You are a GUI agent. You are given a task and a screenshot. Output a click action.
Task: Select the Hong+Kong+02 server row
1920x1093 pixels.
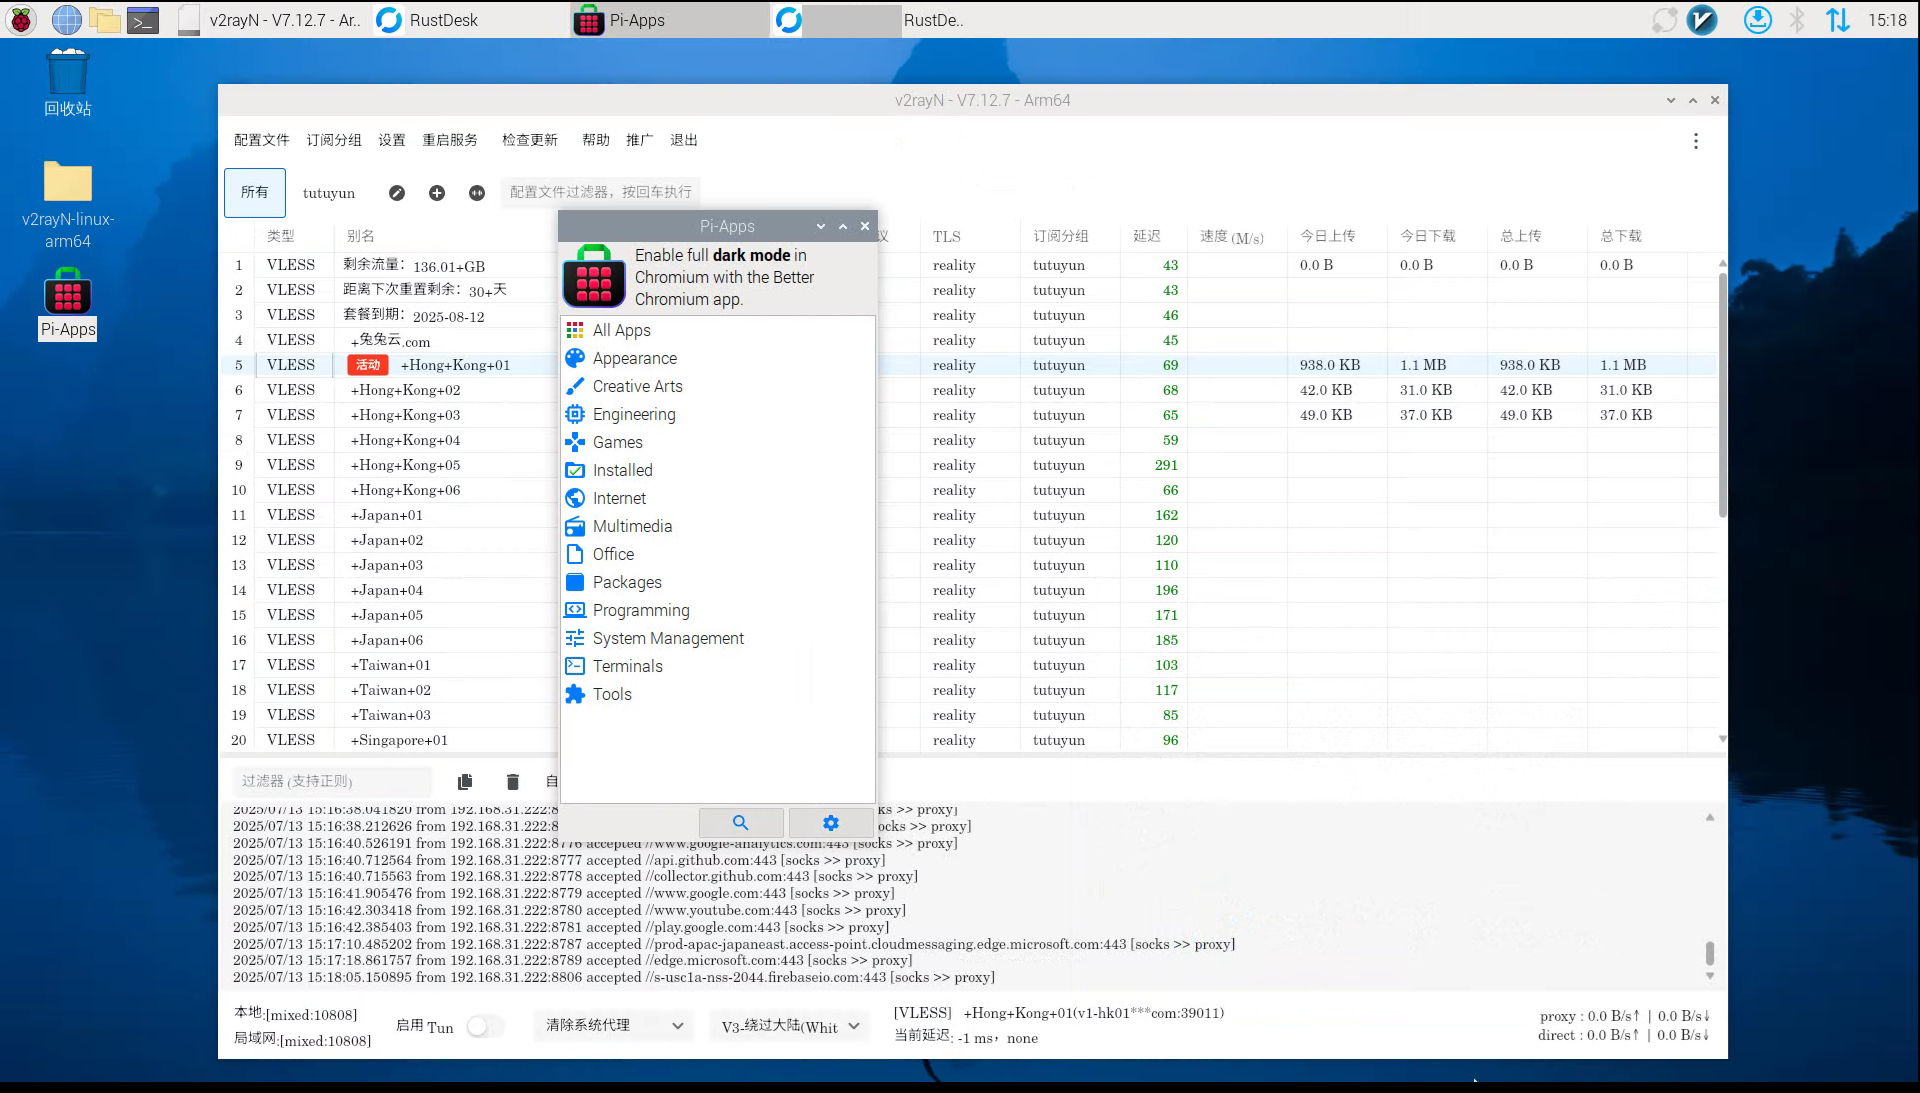[x=405, y=390]
